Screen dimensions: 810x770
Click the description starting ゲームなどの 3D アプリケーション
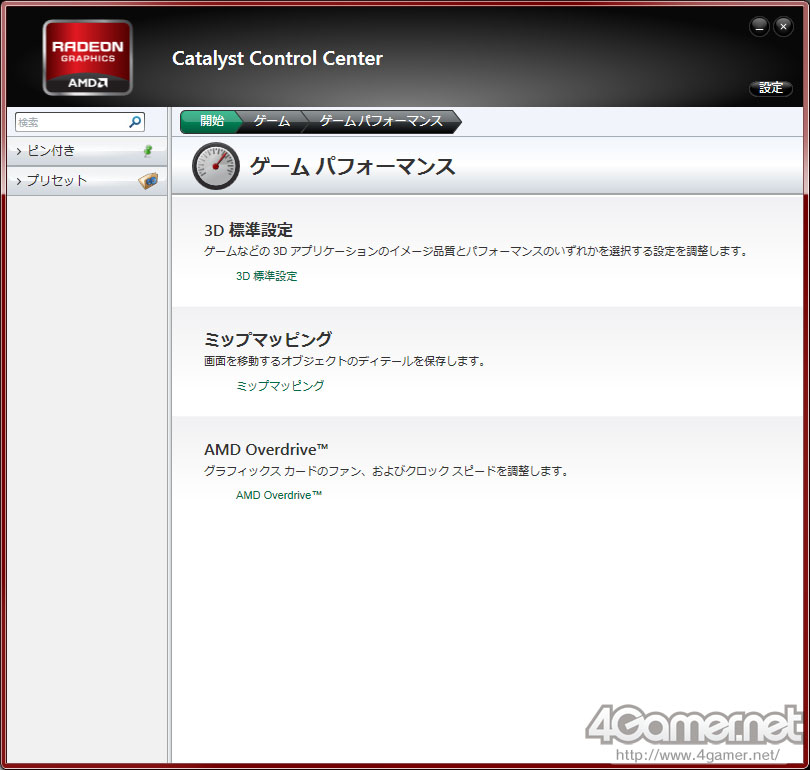[476, 251]
